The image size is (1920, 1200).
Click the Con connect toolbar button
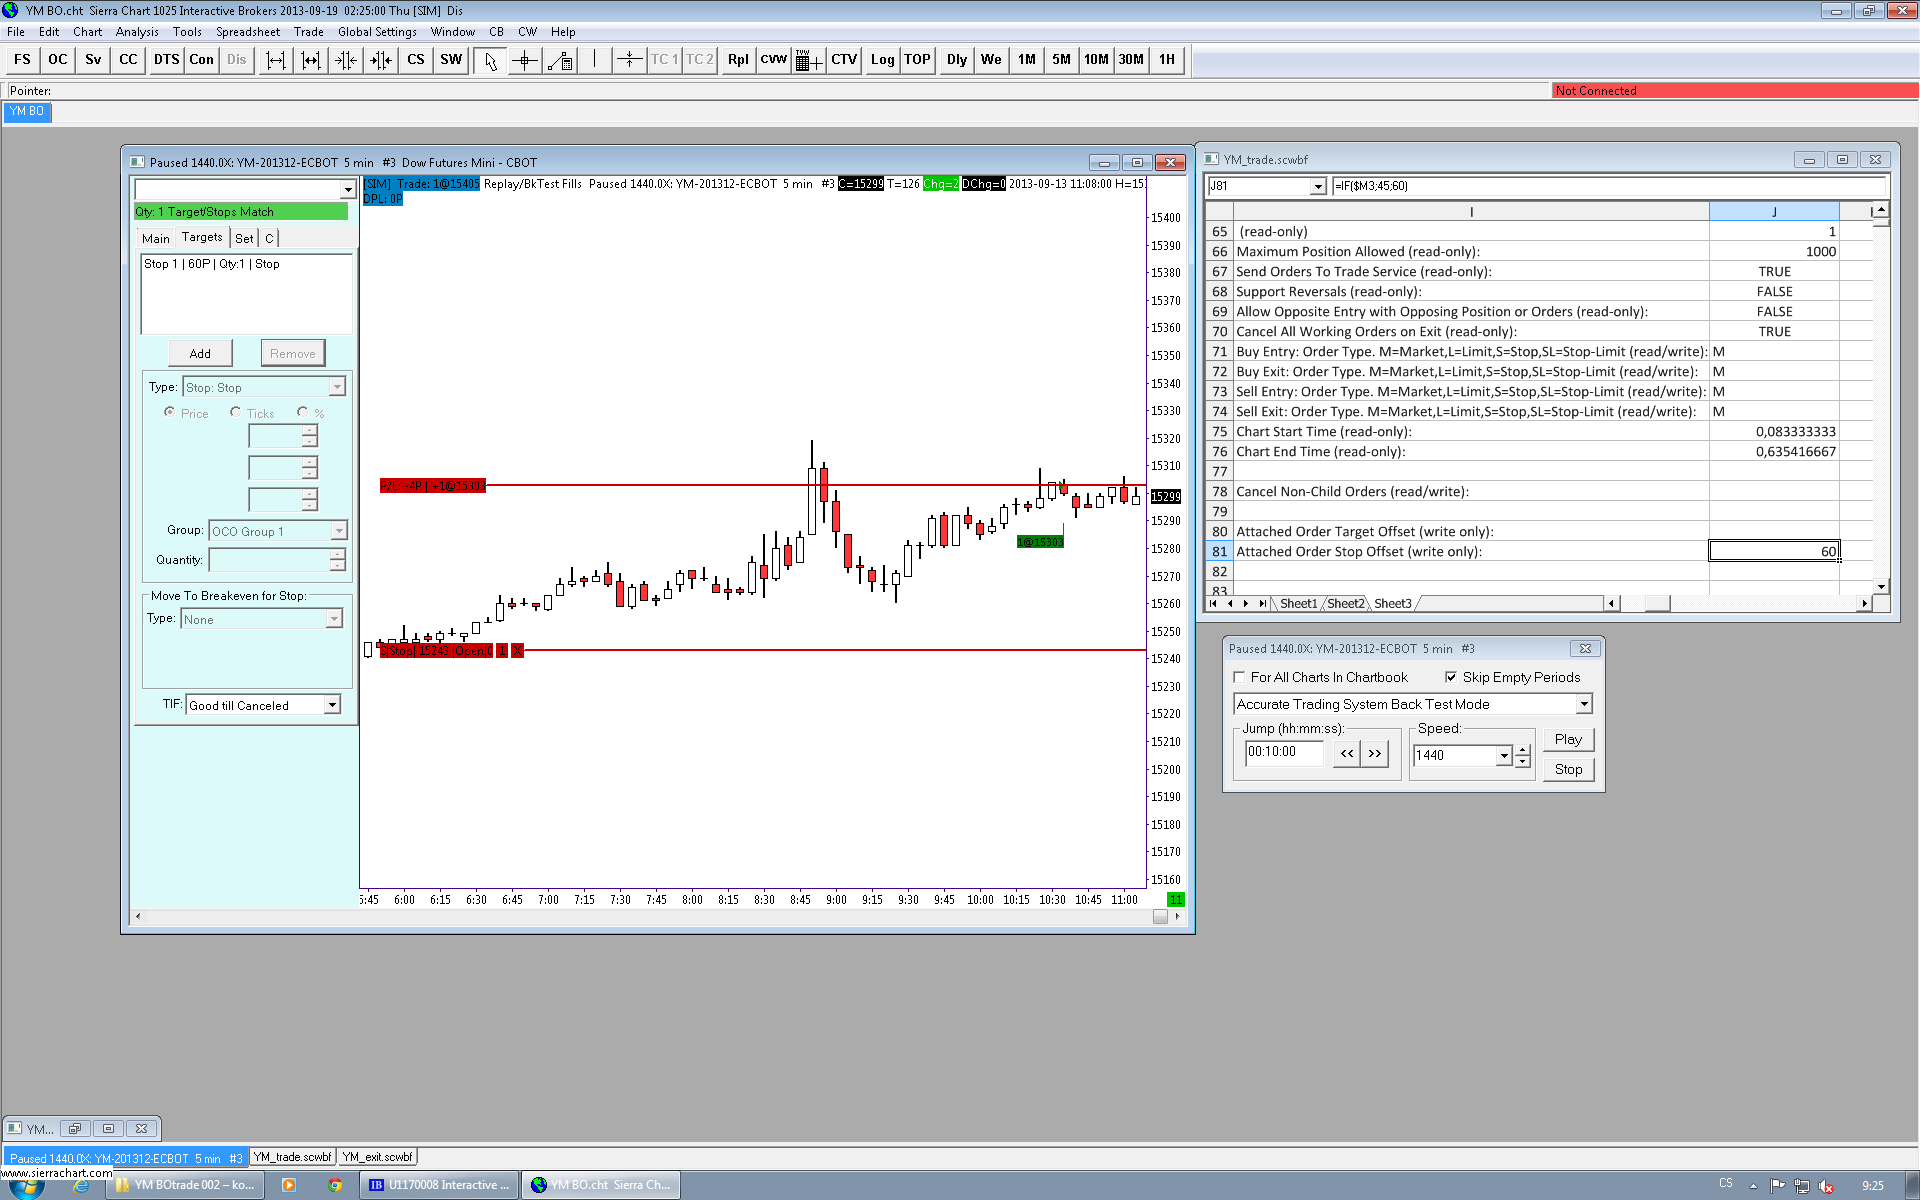coord(201,60)
